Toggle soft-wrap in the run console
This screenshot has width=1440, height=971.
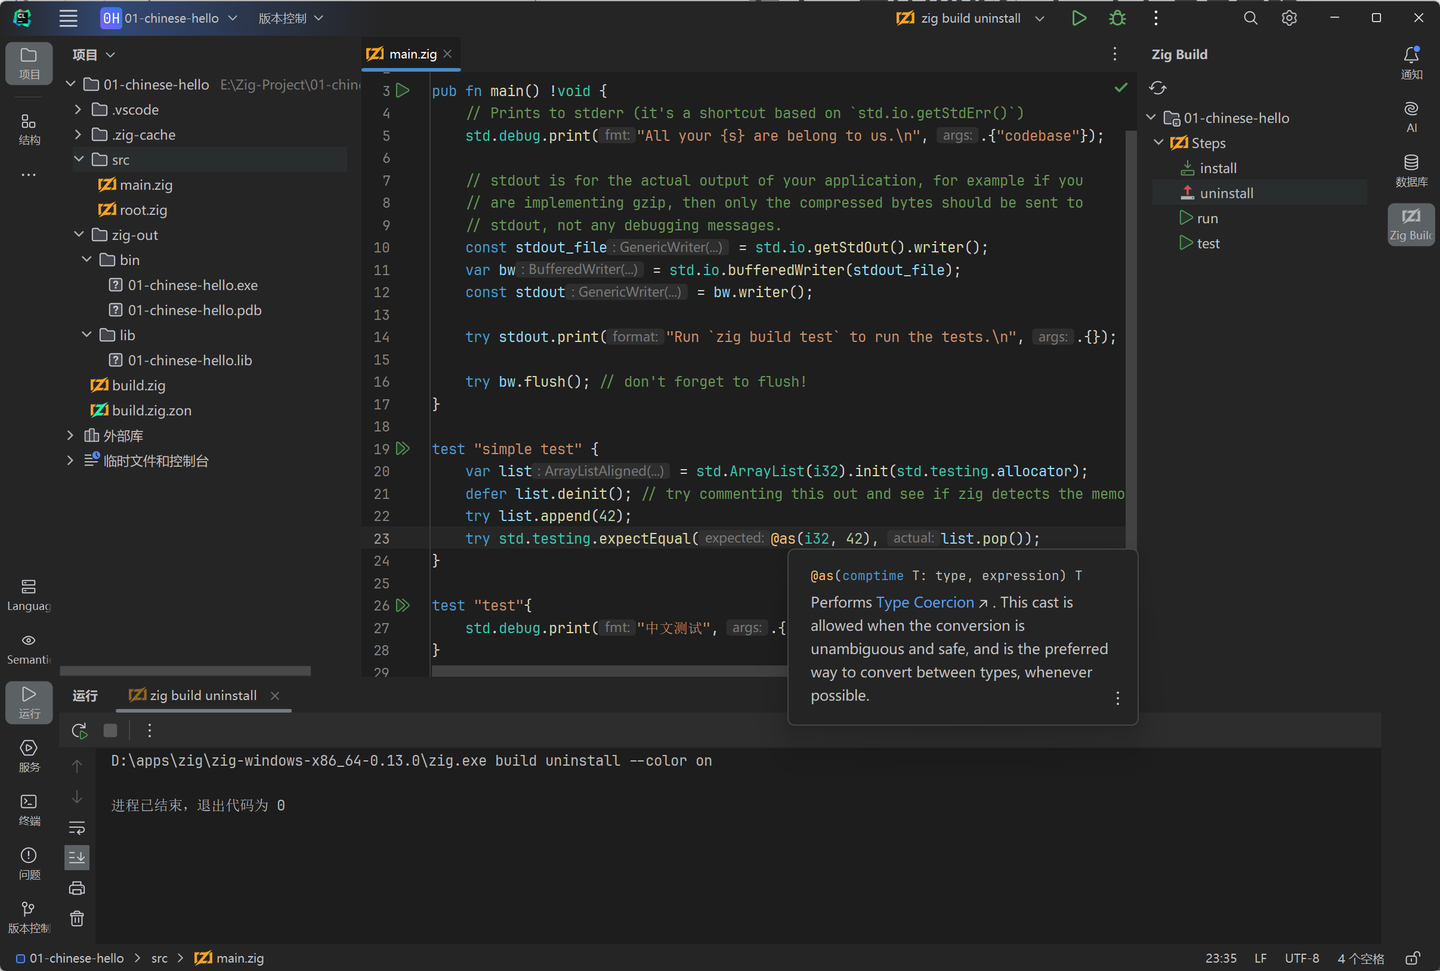77,828
